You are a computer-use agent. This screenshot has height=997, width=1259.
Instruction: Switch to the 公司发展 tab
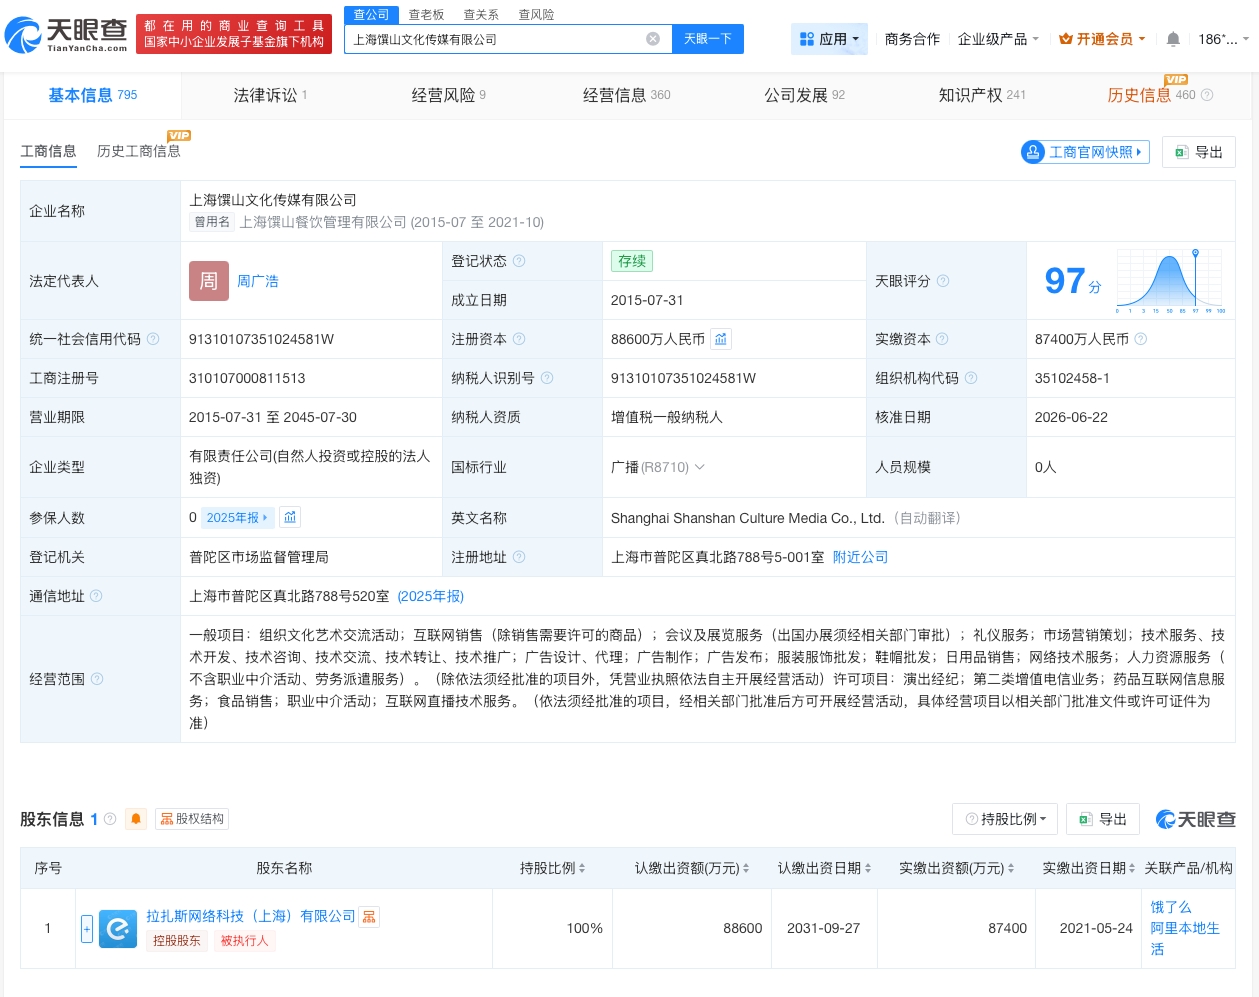pyautogui.click(x=804, y=95)
